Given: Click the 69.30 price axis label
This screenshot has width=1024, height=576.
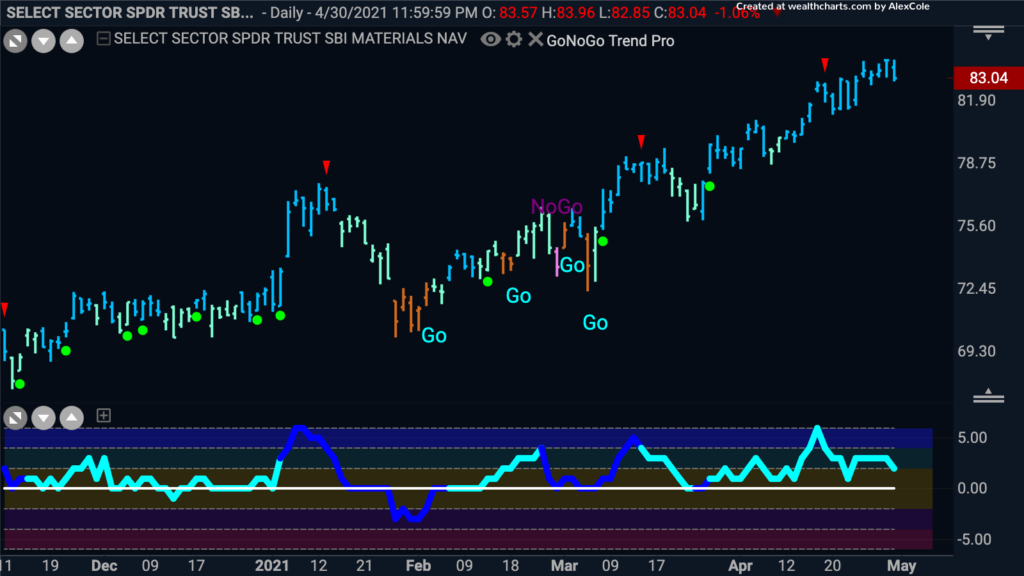Looking at the screenshot, I should (976, 351).
